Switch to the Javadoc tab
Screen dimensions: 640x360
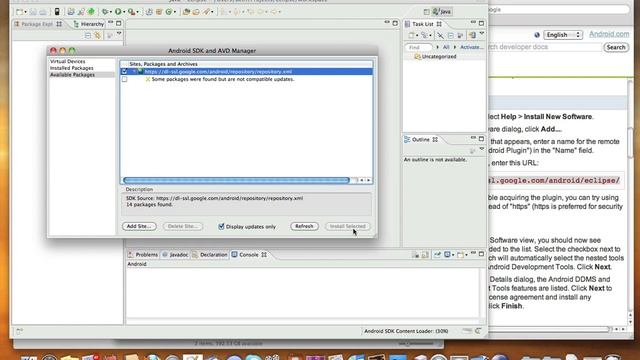click(175, 255)
